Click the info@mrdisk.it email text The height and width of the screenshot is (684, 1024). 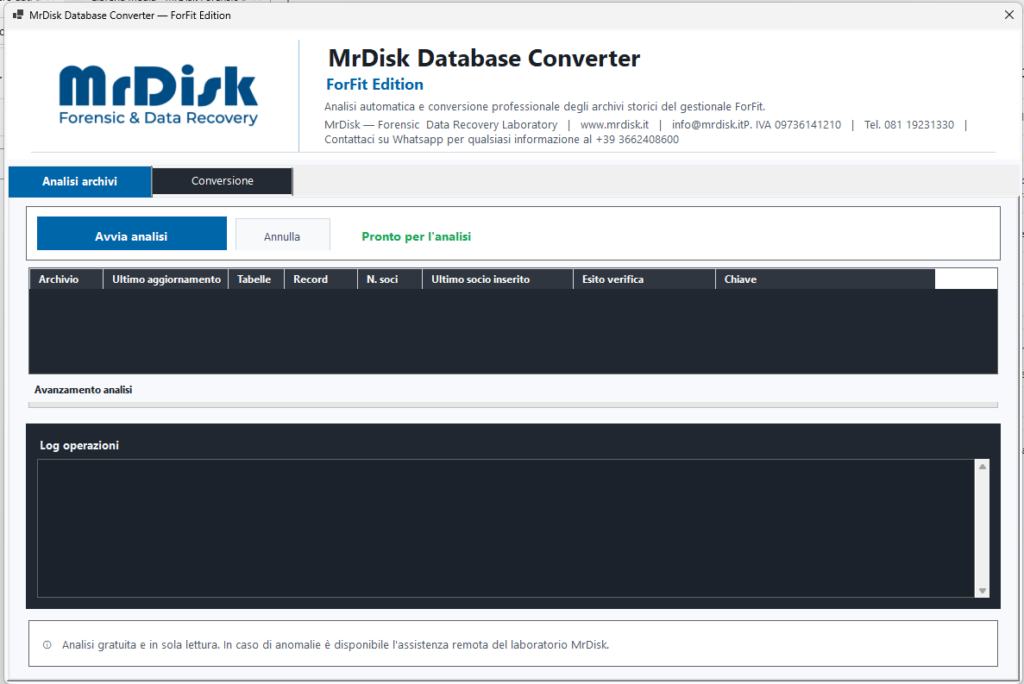(x=709, y=124)
